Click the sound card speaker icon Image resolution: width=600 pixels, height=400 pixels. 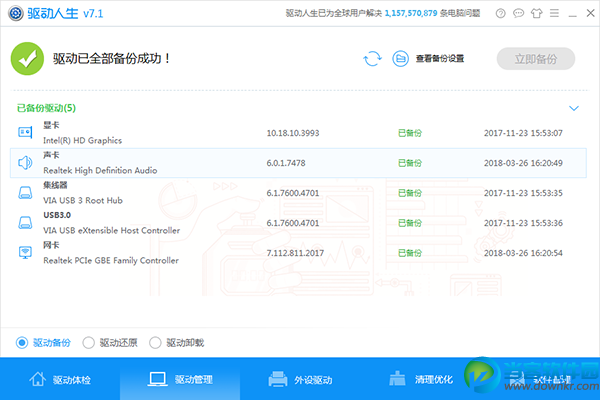point(25,163)
